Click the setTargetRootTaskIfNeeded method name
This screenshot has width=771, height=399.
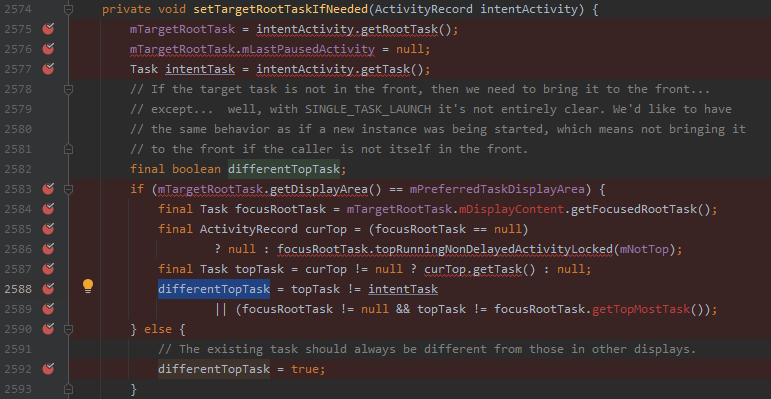click(x=281, y=9)
